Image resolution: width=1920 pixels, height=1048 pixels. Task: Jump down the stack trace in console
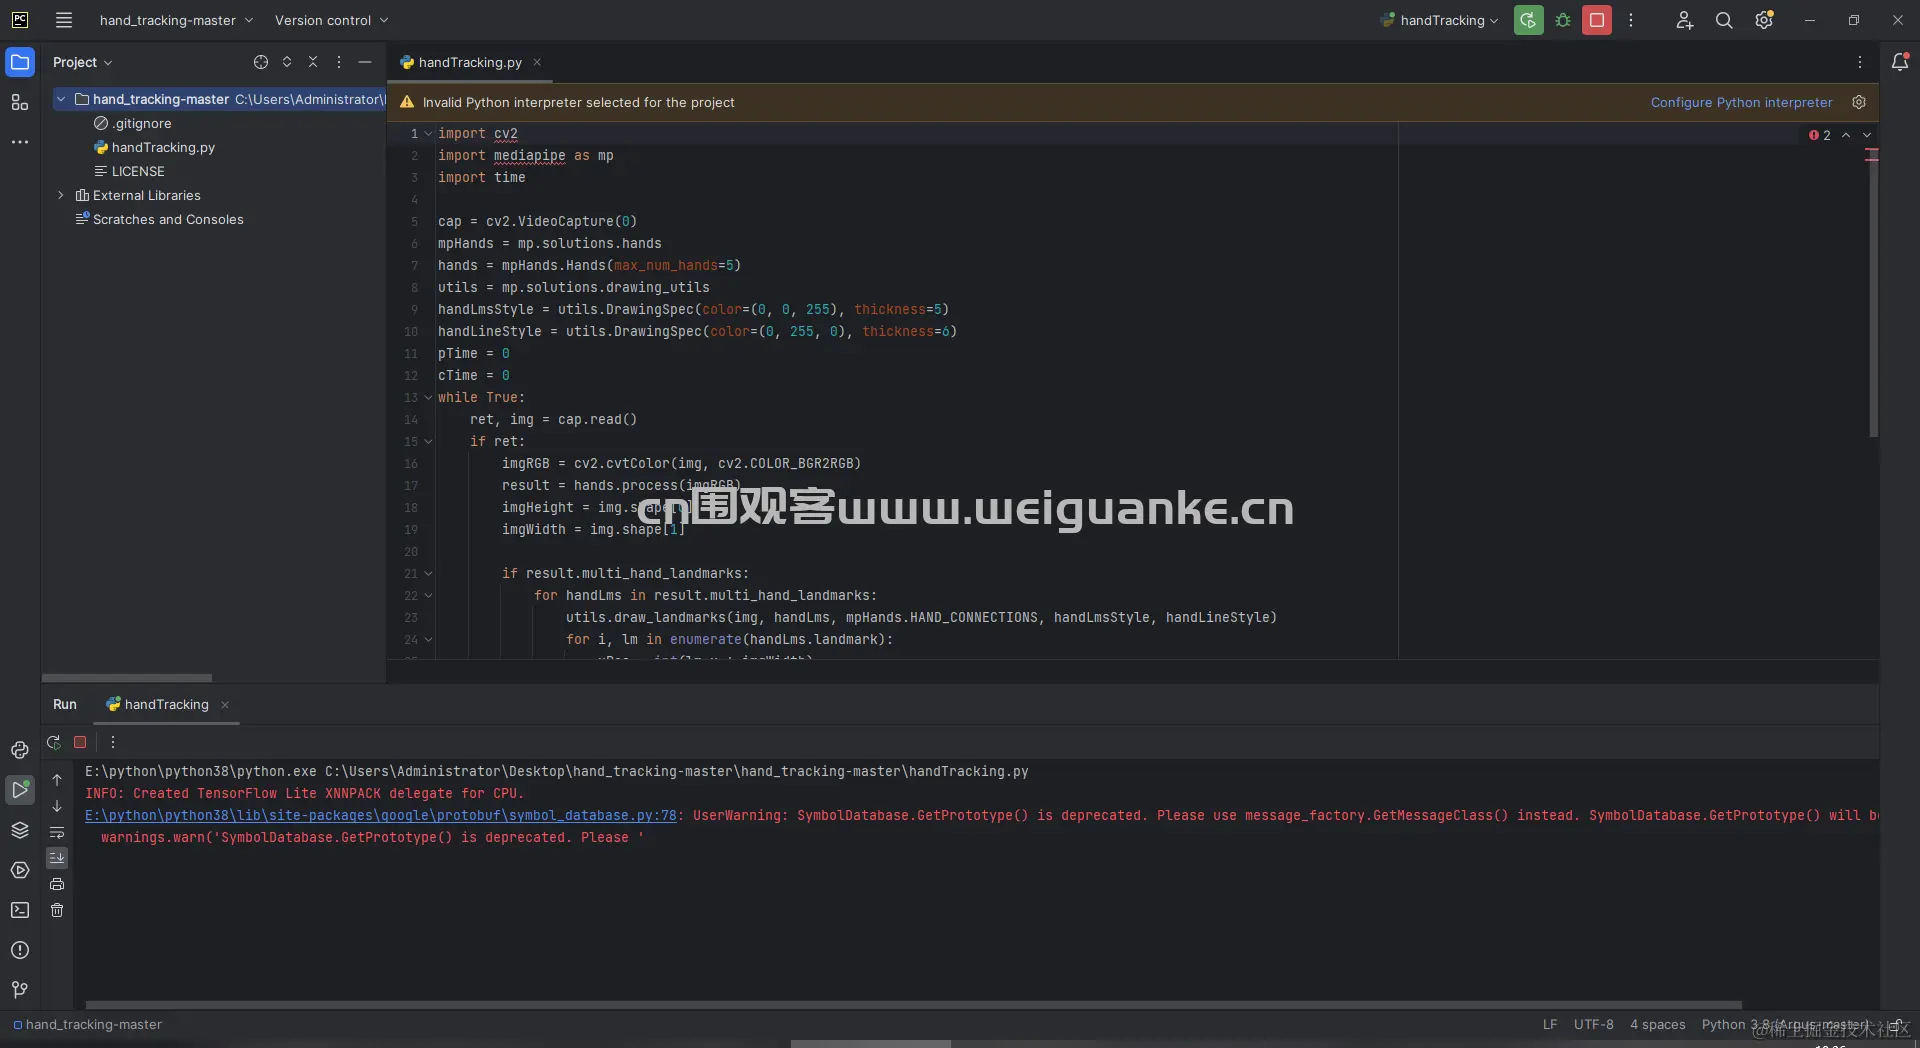57,806
